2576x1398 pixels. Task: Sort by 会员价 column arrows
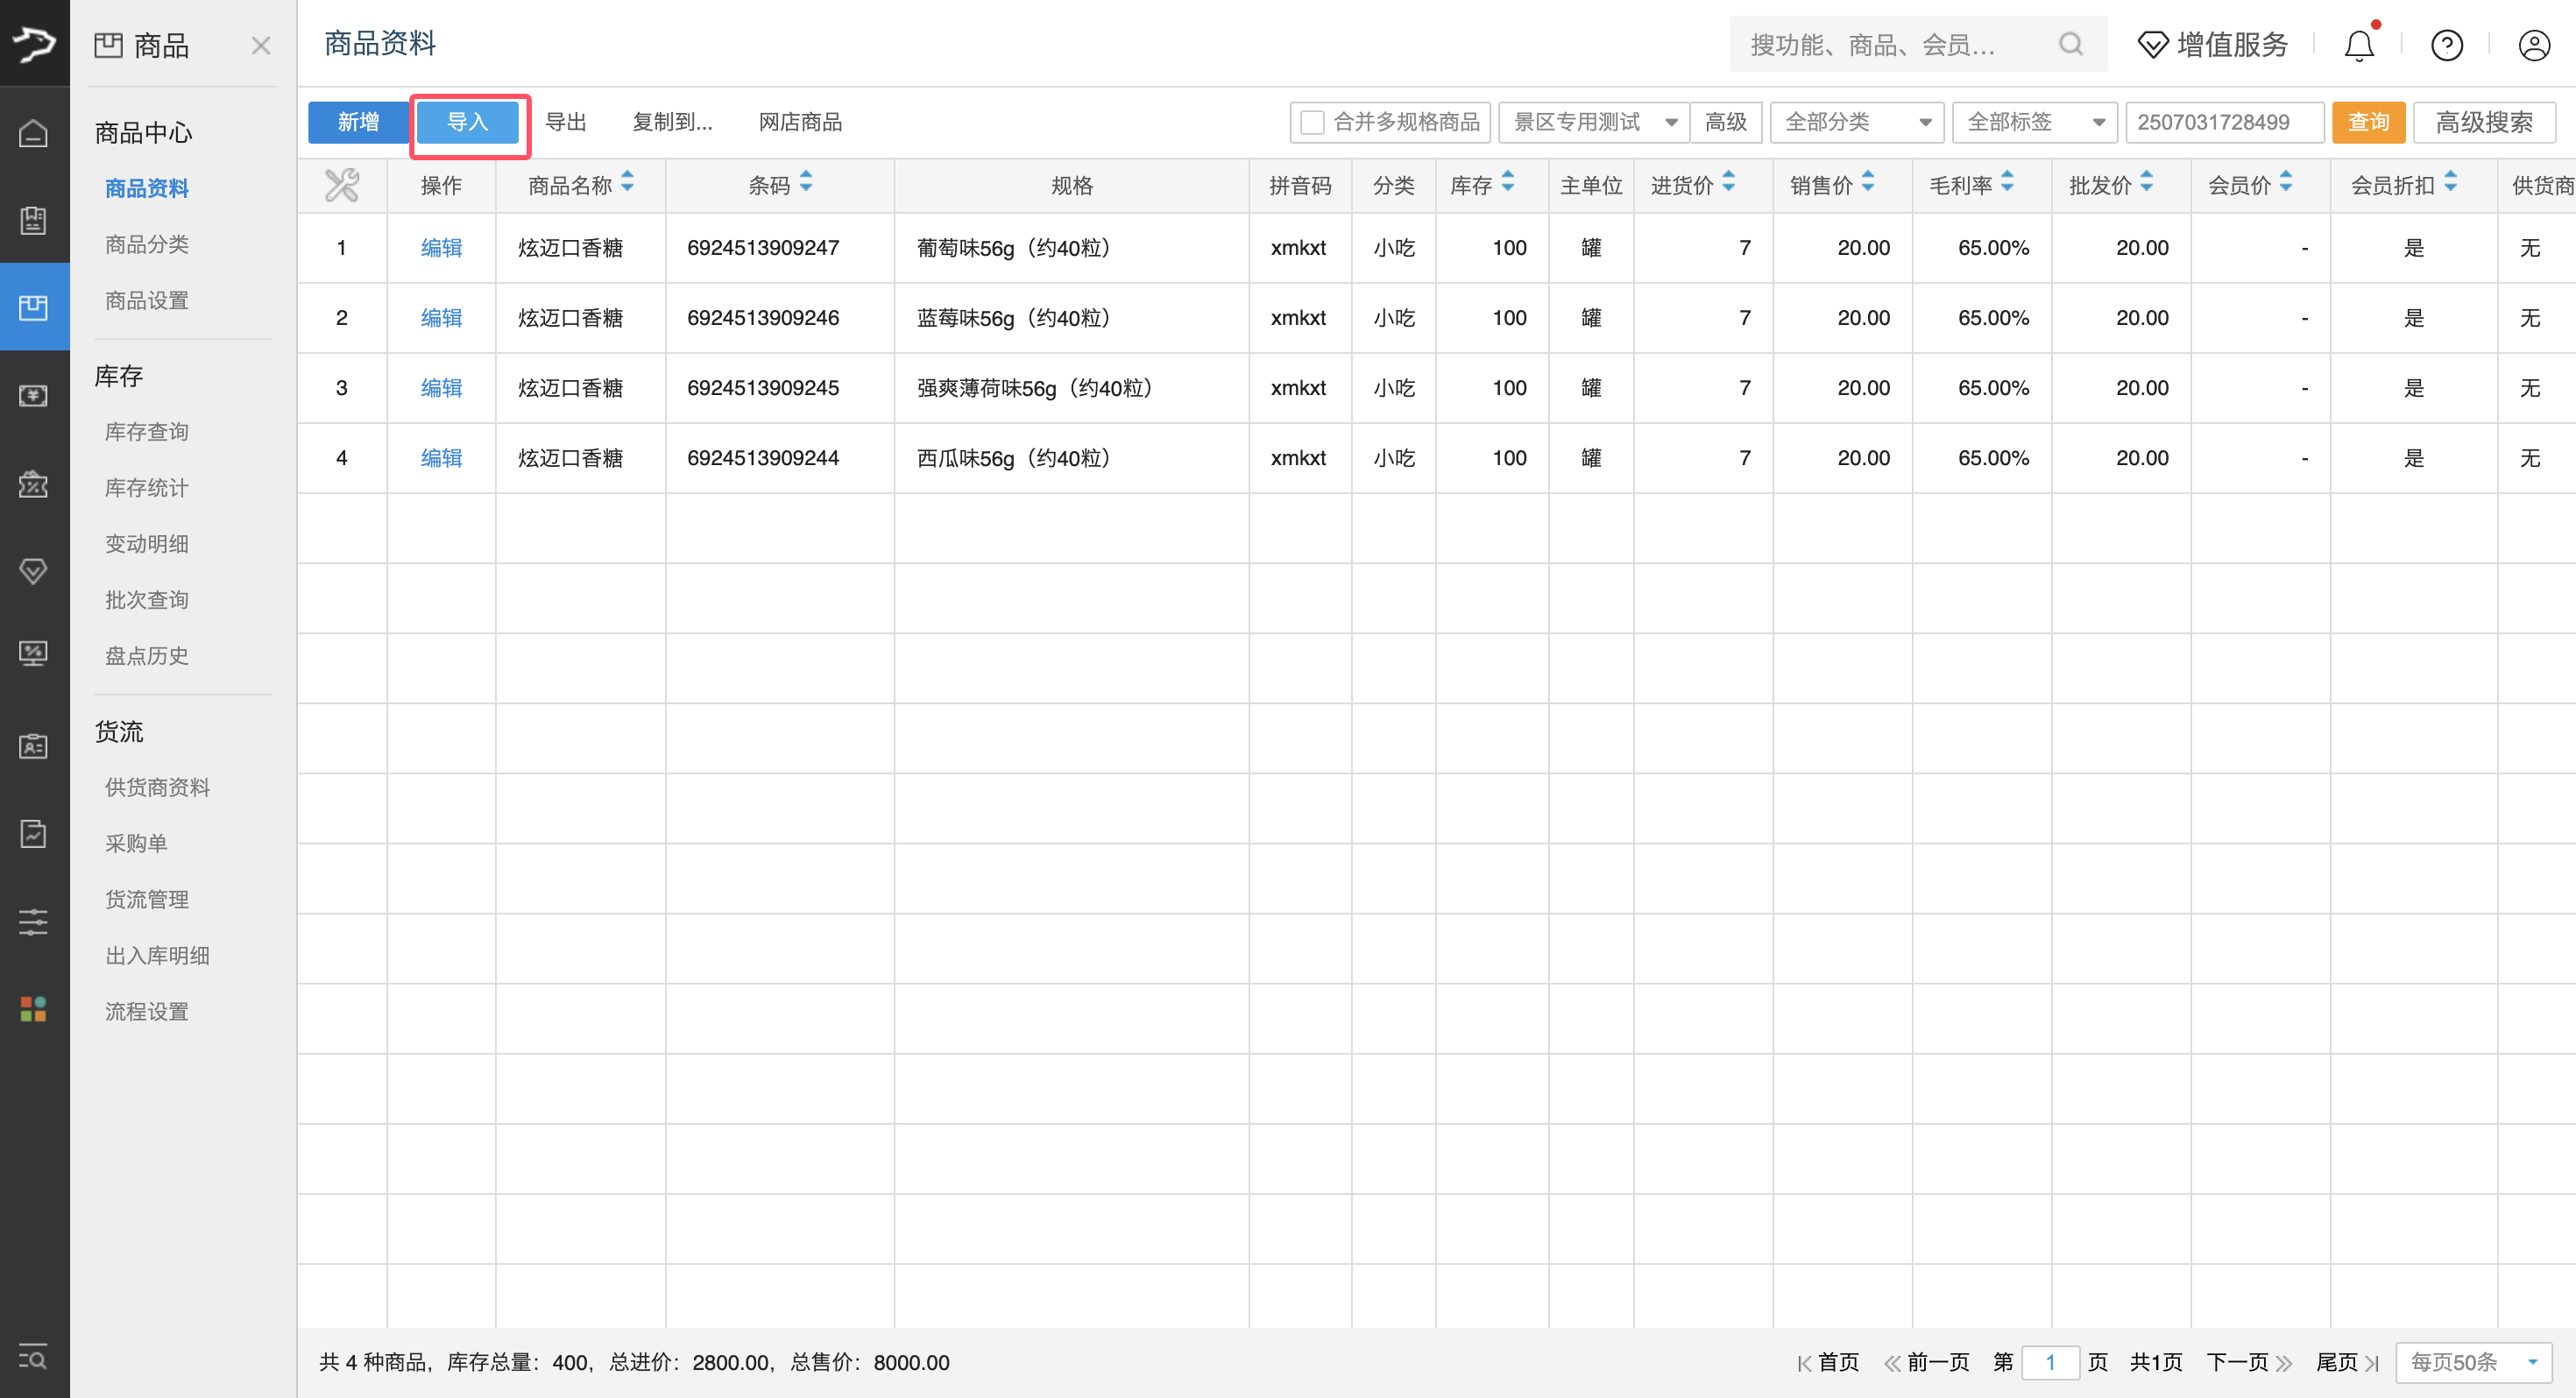[2286, 182]
